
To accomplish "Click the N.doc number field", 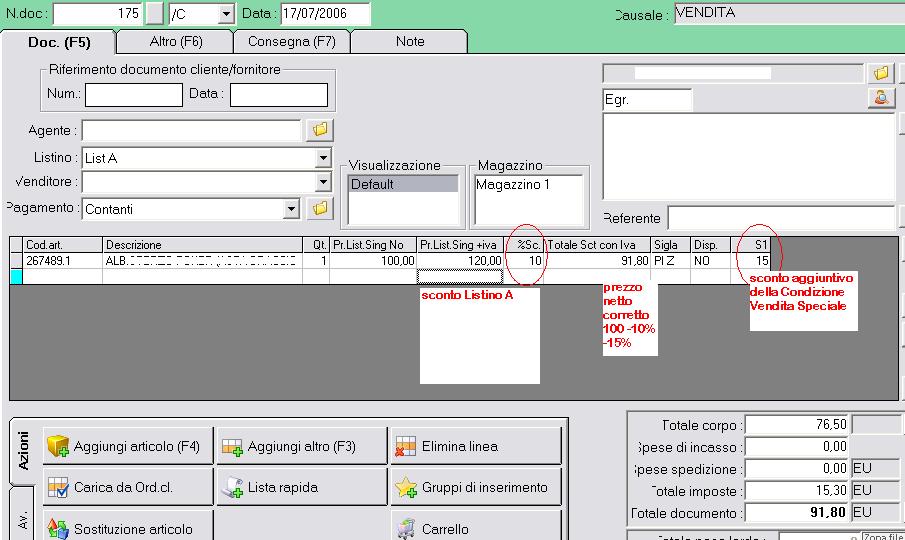I will 98,13.
